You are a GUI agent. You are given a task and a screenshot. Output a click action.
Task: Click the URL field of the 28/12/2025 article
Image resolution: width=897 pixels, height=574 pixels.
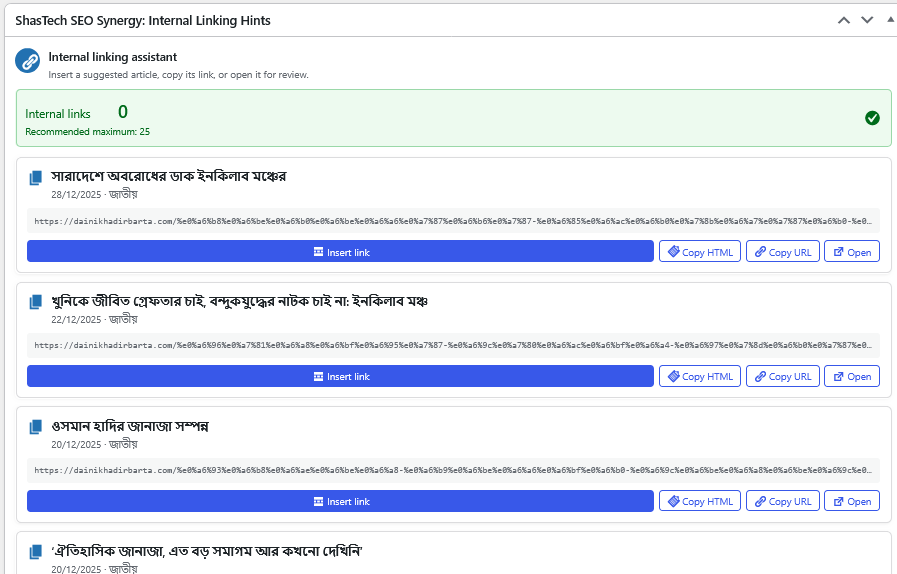click(x=453, y=221)
